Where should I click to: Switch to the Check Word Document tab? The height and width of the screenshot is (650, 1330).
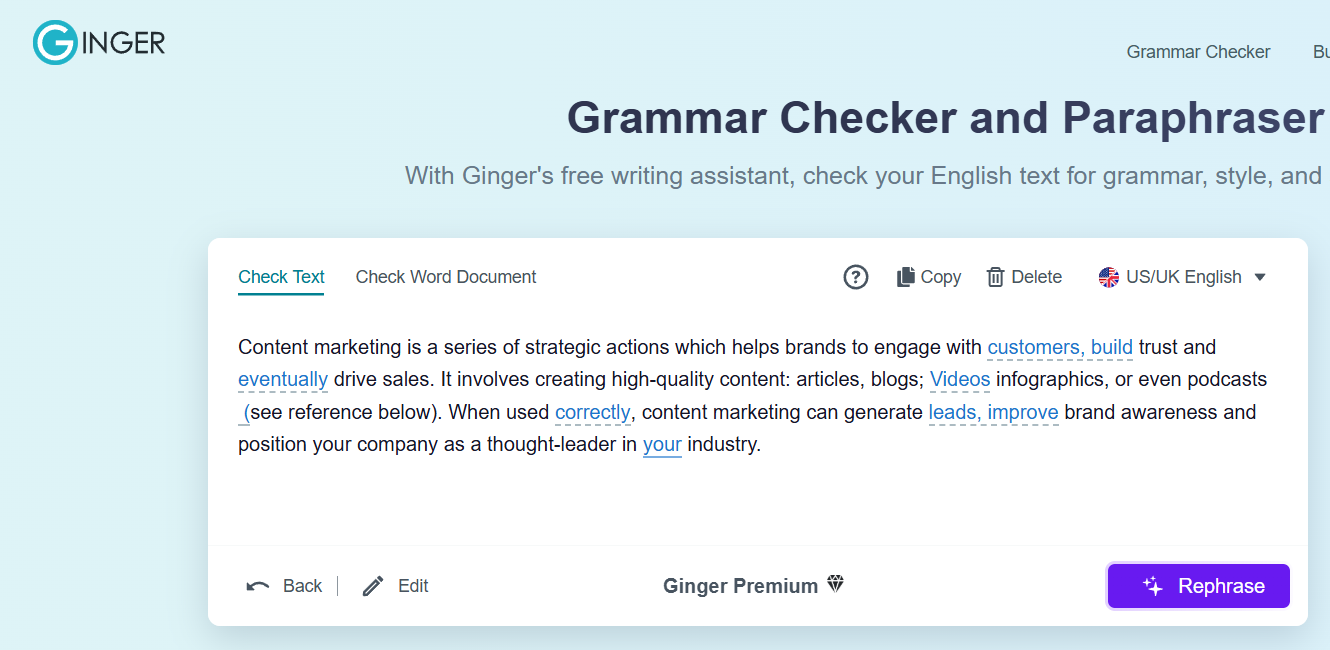click(446, 277)
